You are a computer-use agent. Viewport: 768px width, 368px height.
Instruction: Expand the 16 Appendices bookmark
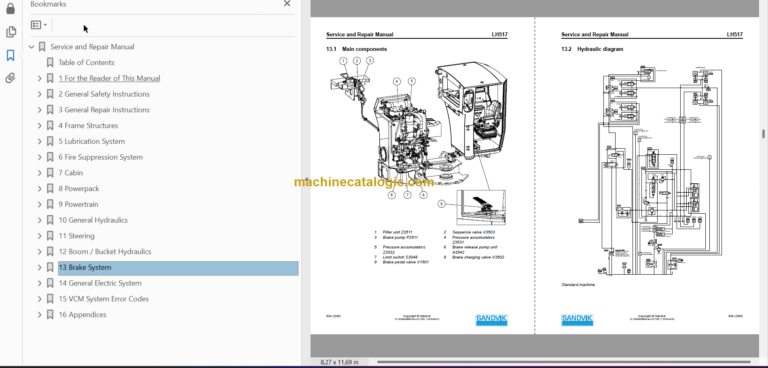(x=40, y=315)
